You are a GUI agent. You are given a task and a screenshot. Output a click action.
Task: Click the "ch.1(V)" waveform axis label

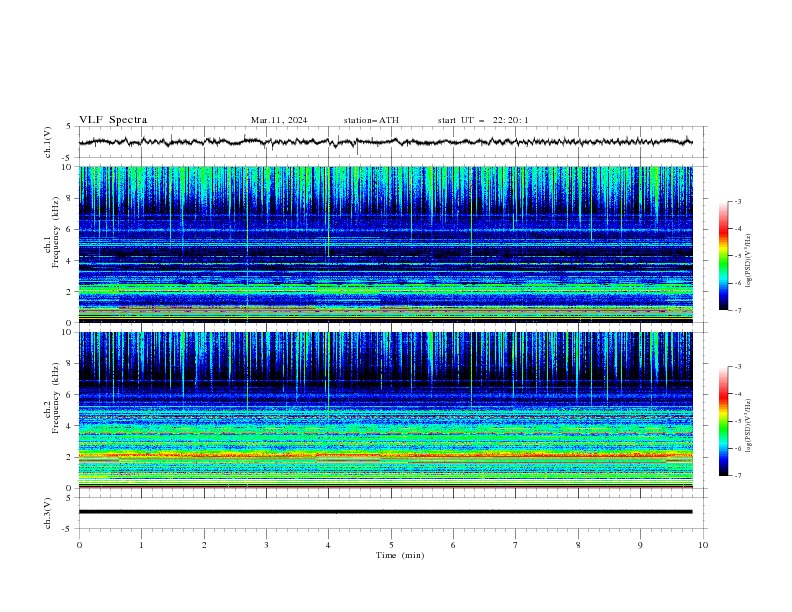[48, 142]
